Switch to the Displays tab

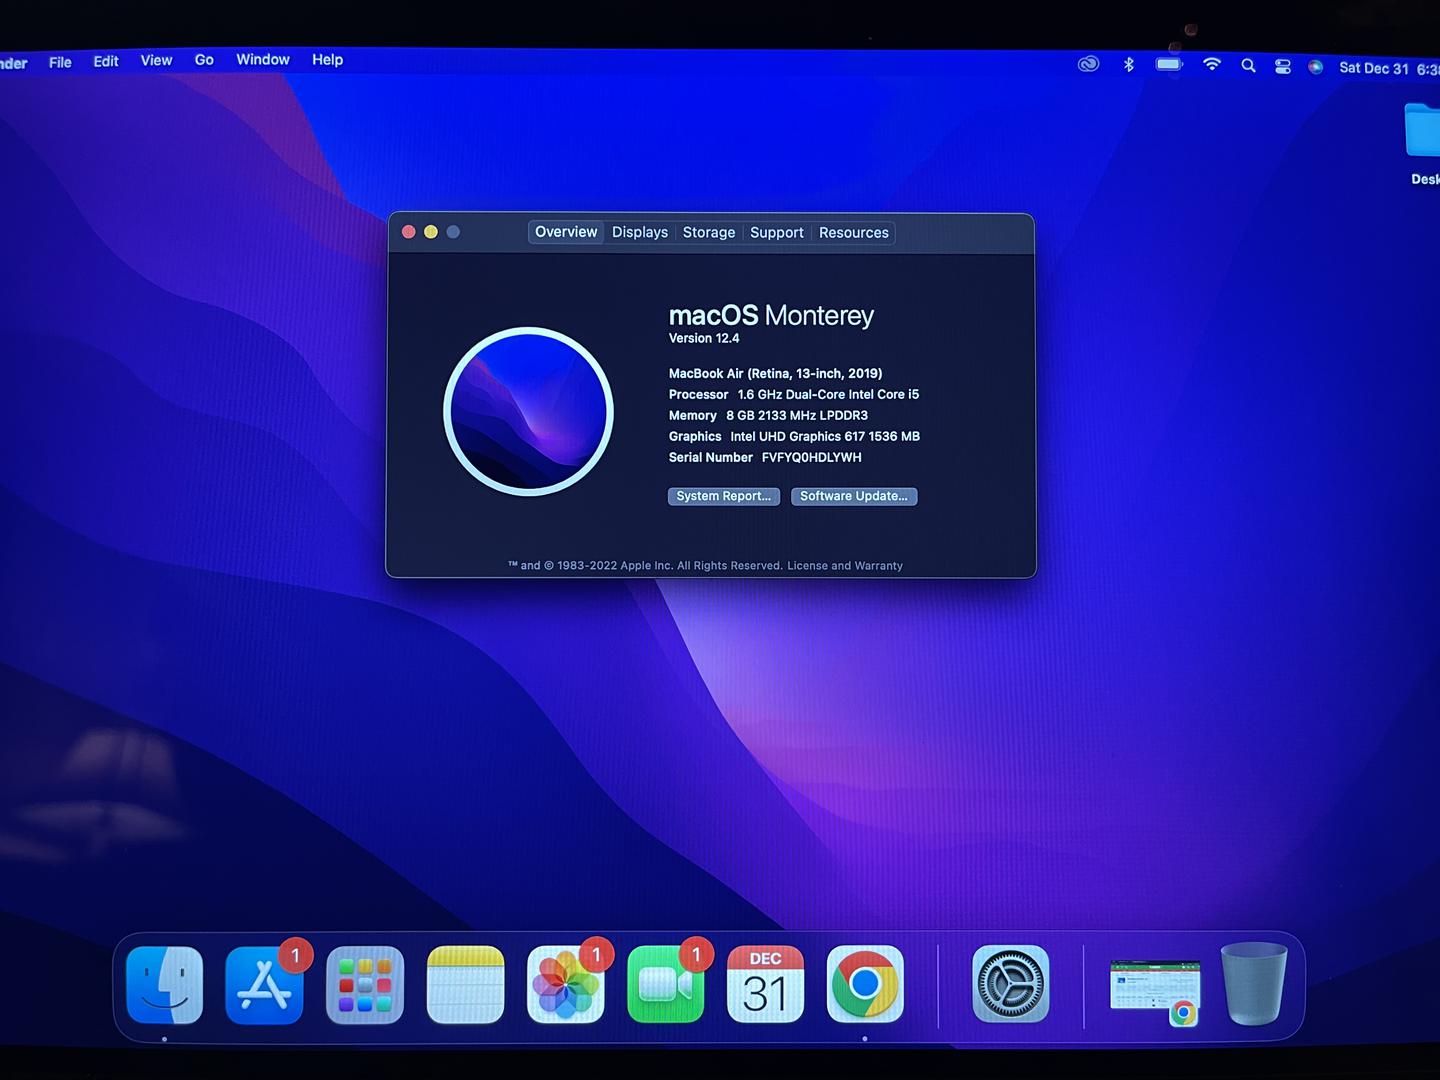pyautogui.click(x=640, y=232)
